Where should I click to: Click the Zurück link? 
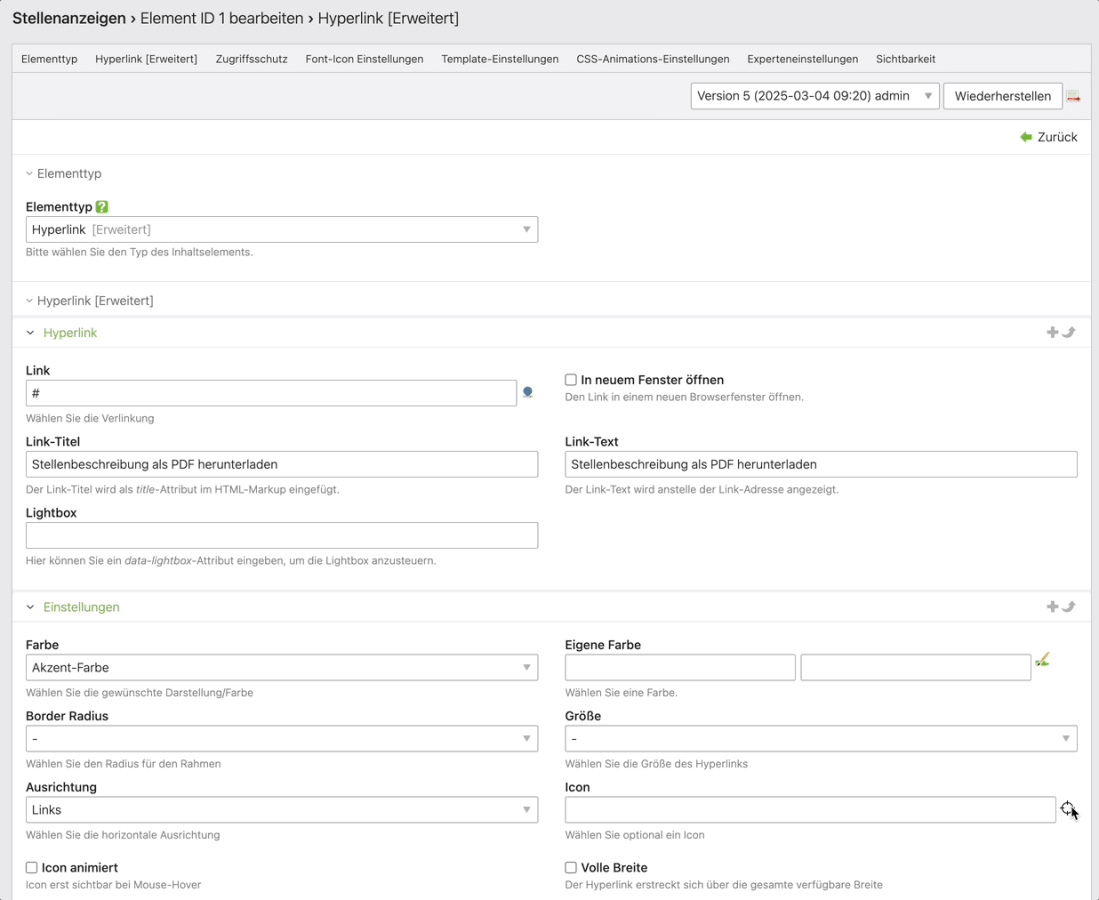[x=1049, y=137]
